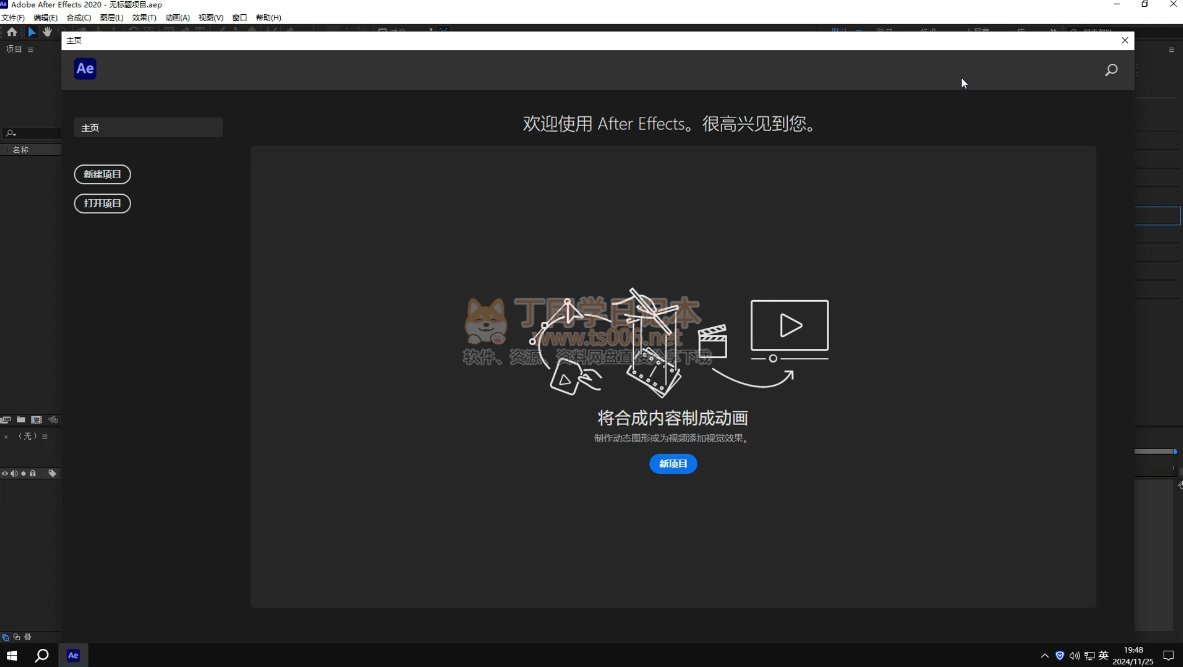Toggle the speaker audio column switch

[14, 473]
